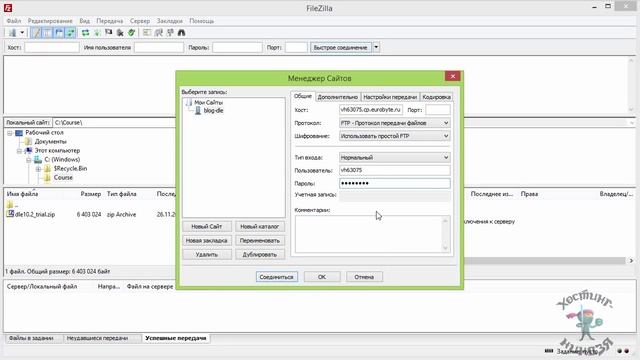Click OK in Менеджер Сайтов
This screenshot has width=640, height=360.
(322, 277)
